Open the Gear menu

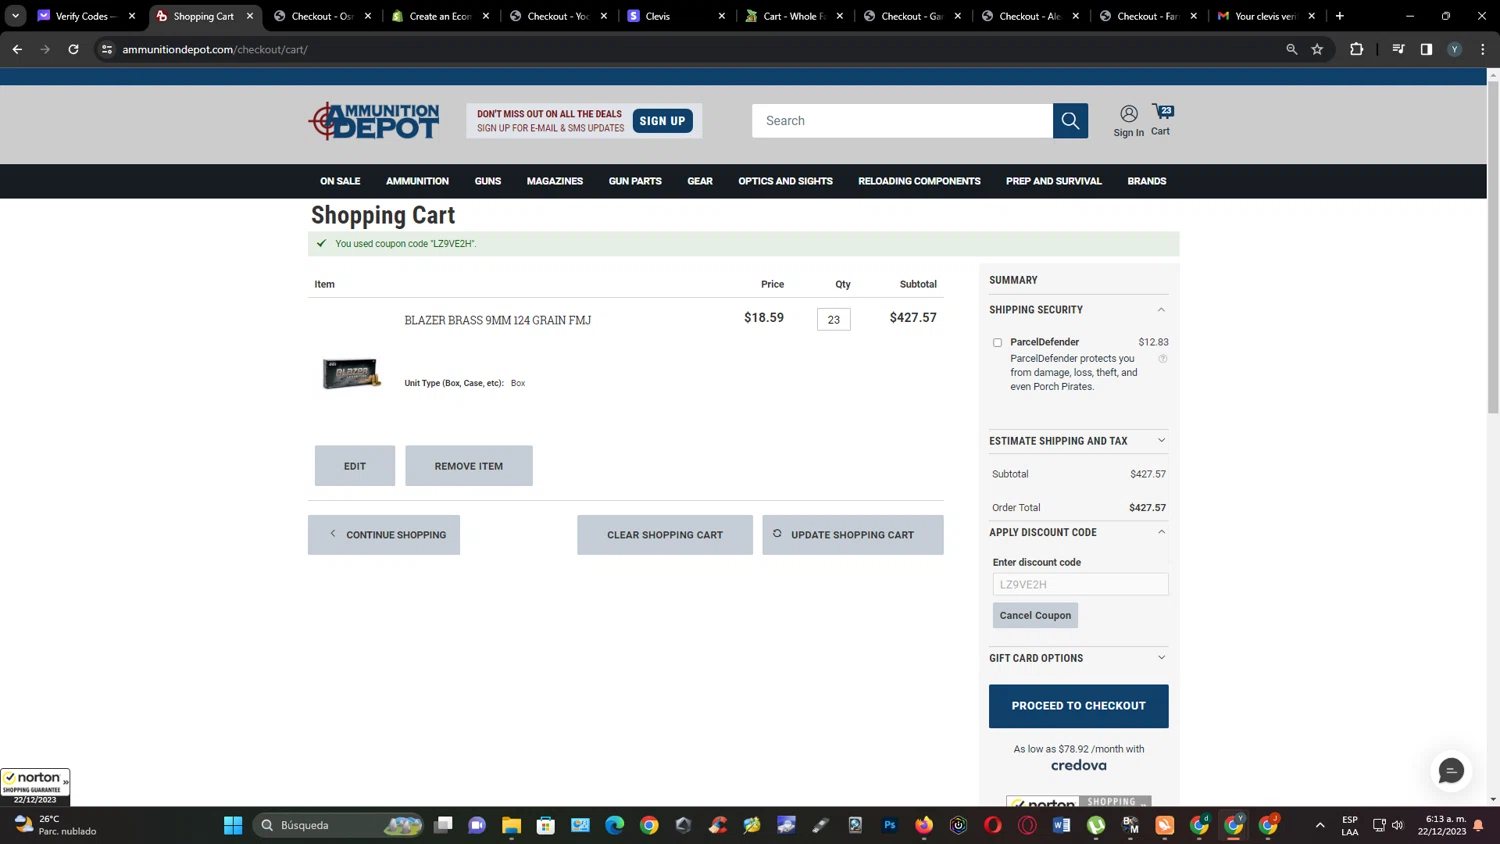coord(700,181)
